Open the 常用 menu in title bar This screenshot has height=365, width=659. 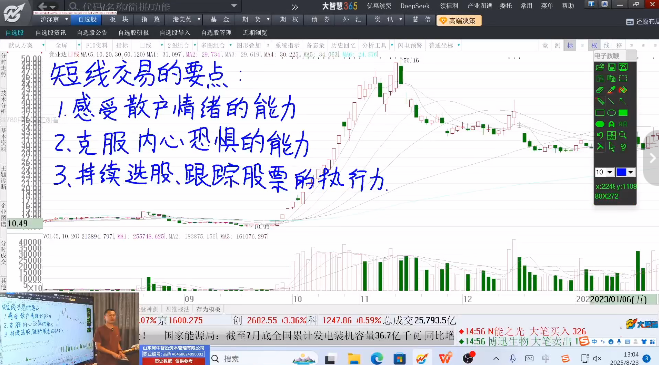pyautogui.click(x=526, y=6)
